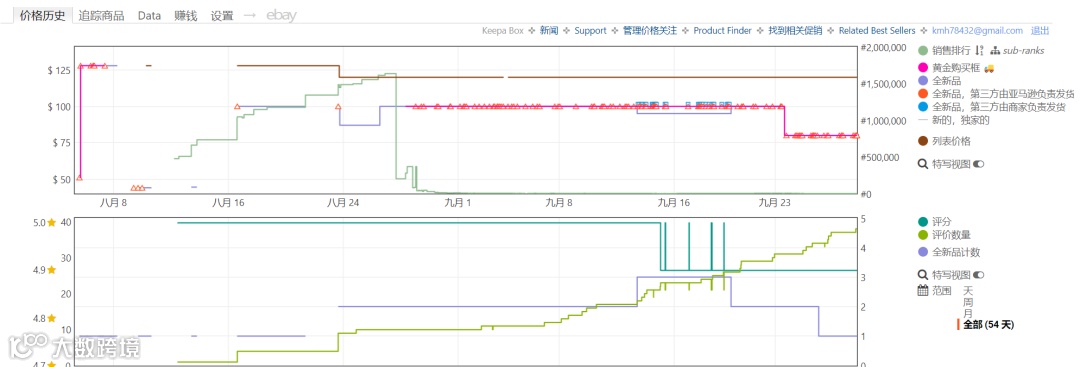Select the 赚钱 tab

point(186,16)
